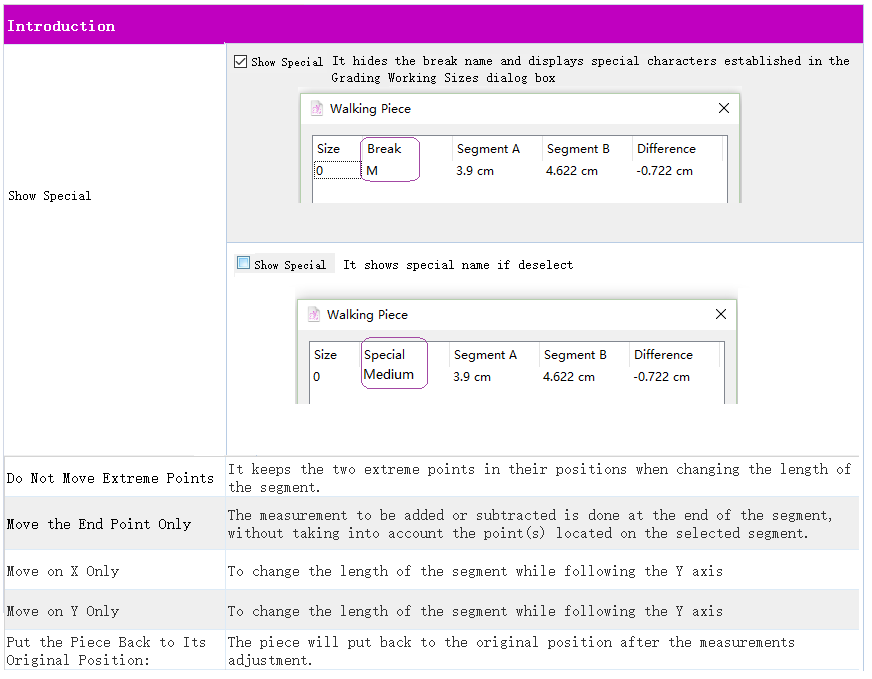Viewport: 872px width, 679px height.
Task: Click the Special column header
Action: 385,355
